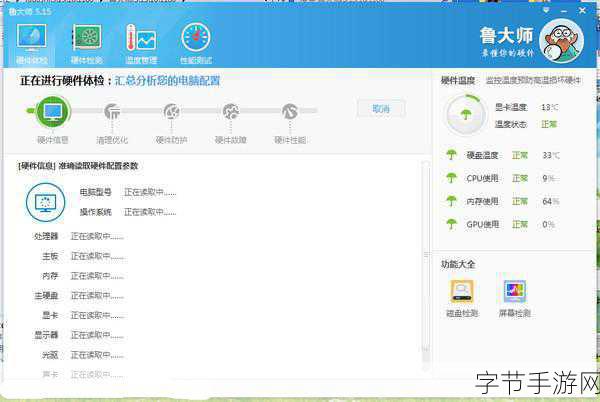
Task: Click the circular computer loading icon
Action: 46,202
